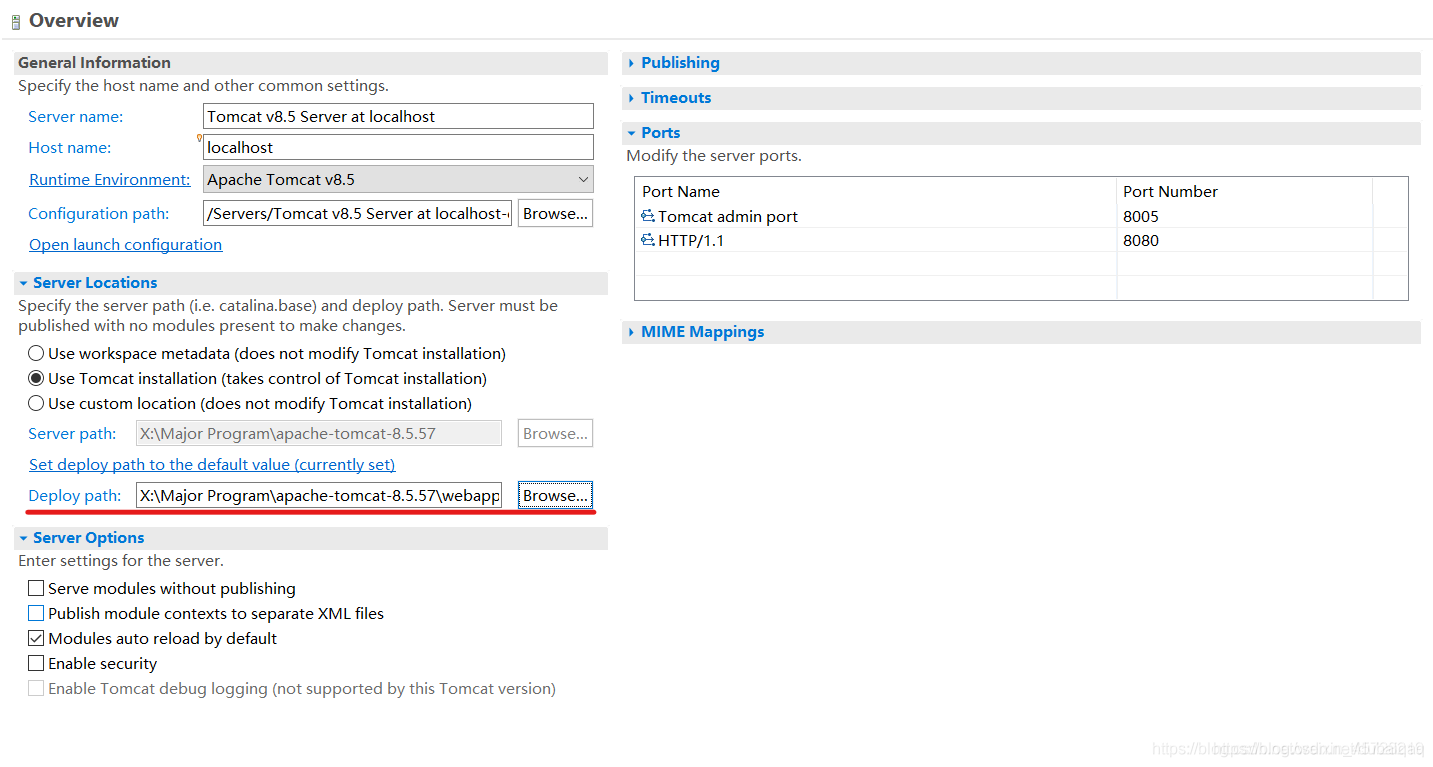Click the Deploy path text field

click(319, 495)
